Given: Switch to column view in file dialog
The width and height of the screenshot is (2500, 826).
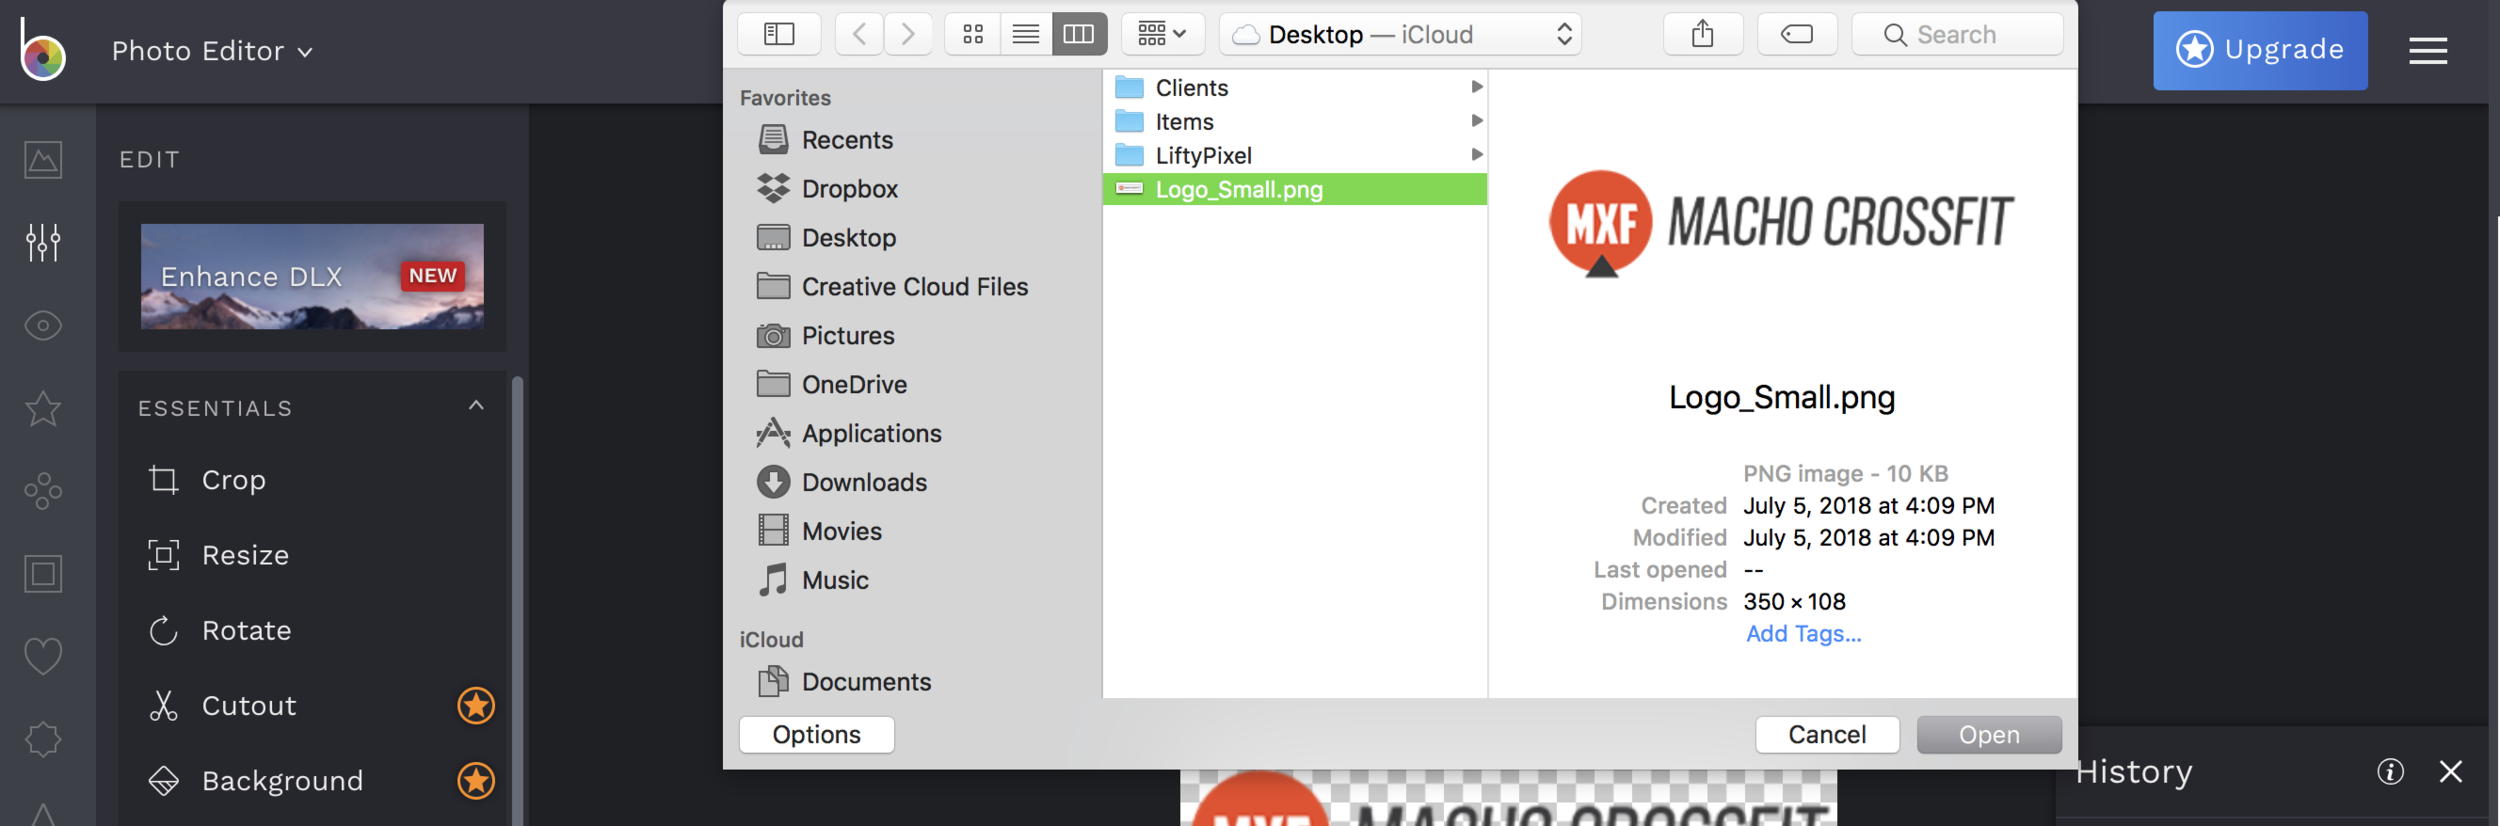Looking at the screenshot, I should [x=1079, y=34].
